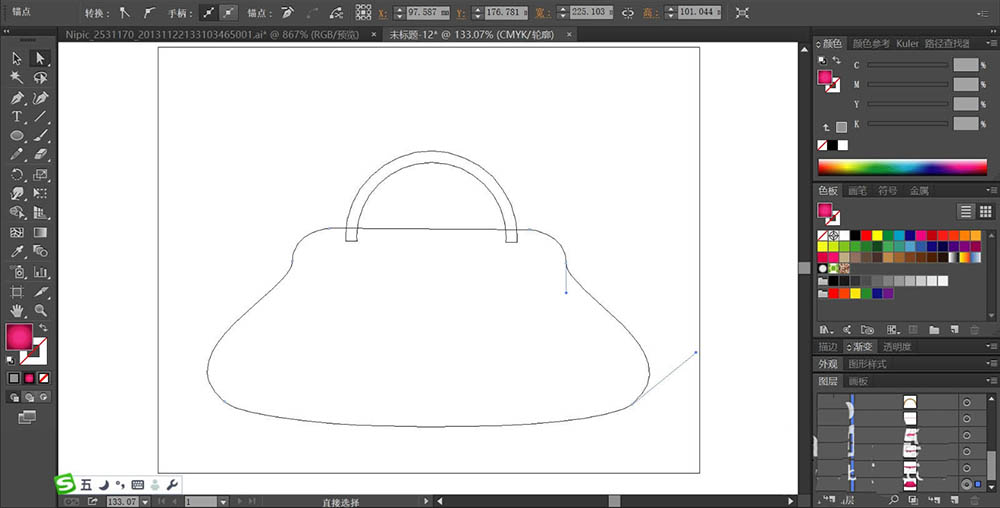
Task: Open the zoom level dropdown in status bar
Action: click(145, 502)
